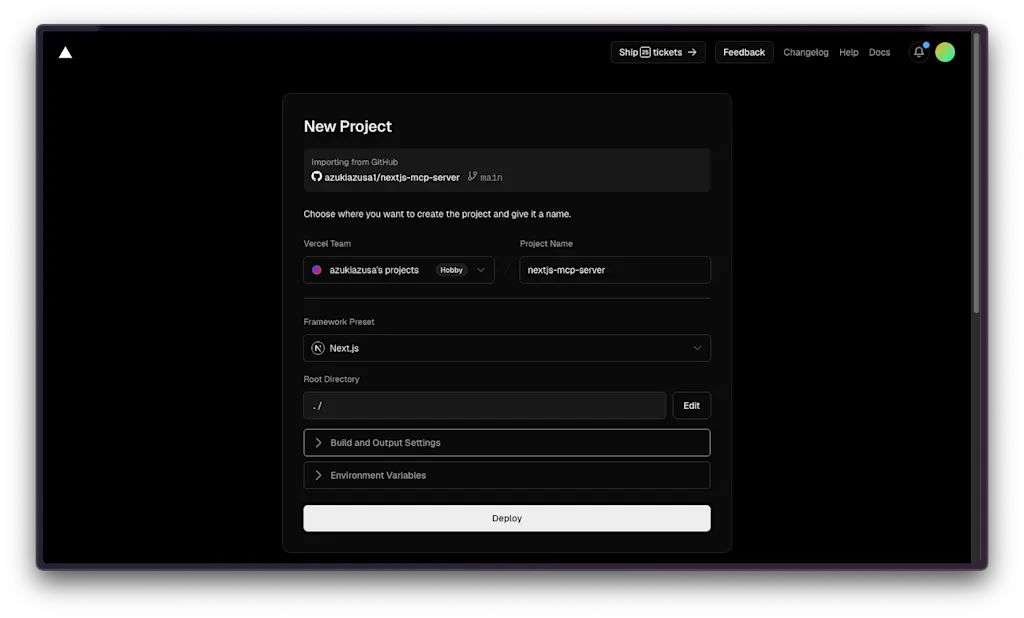This screenshot has width=1024, height=618.
Task: Open the Feedback button
Action: (x=744, y=52)
